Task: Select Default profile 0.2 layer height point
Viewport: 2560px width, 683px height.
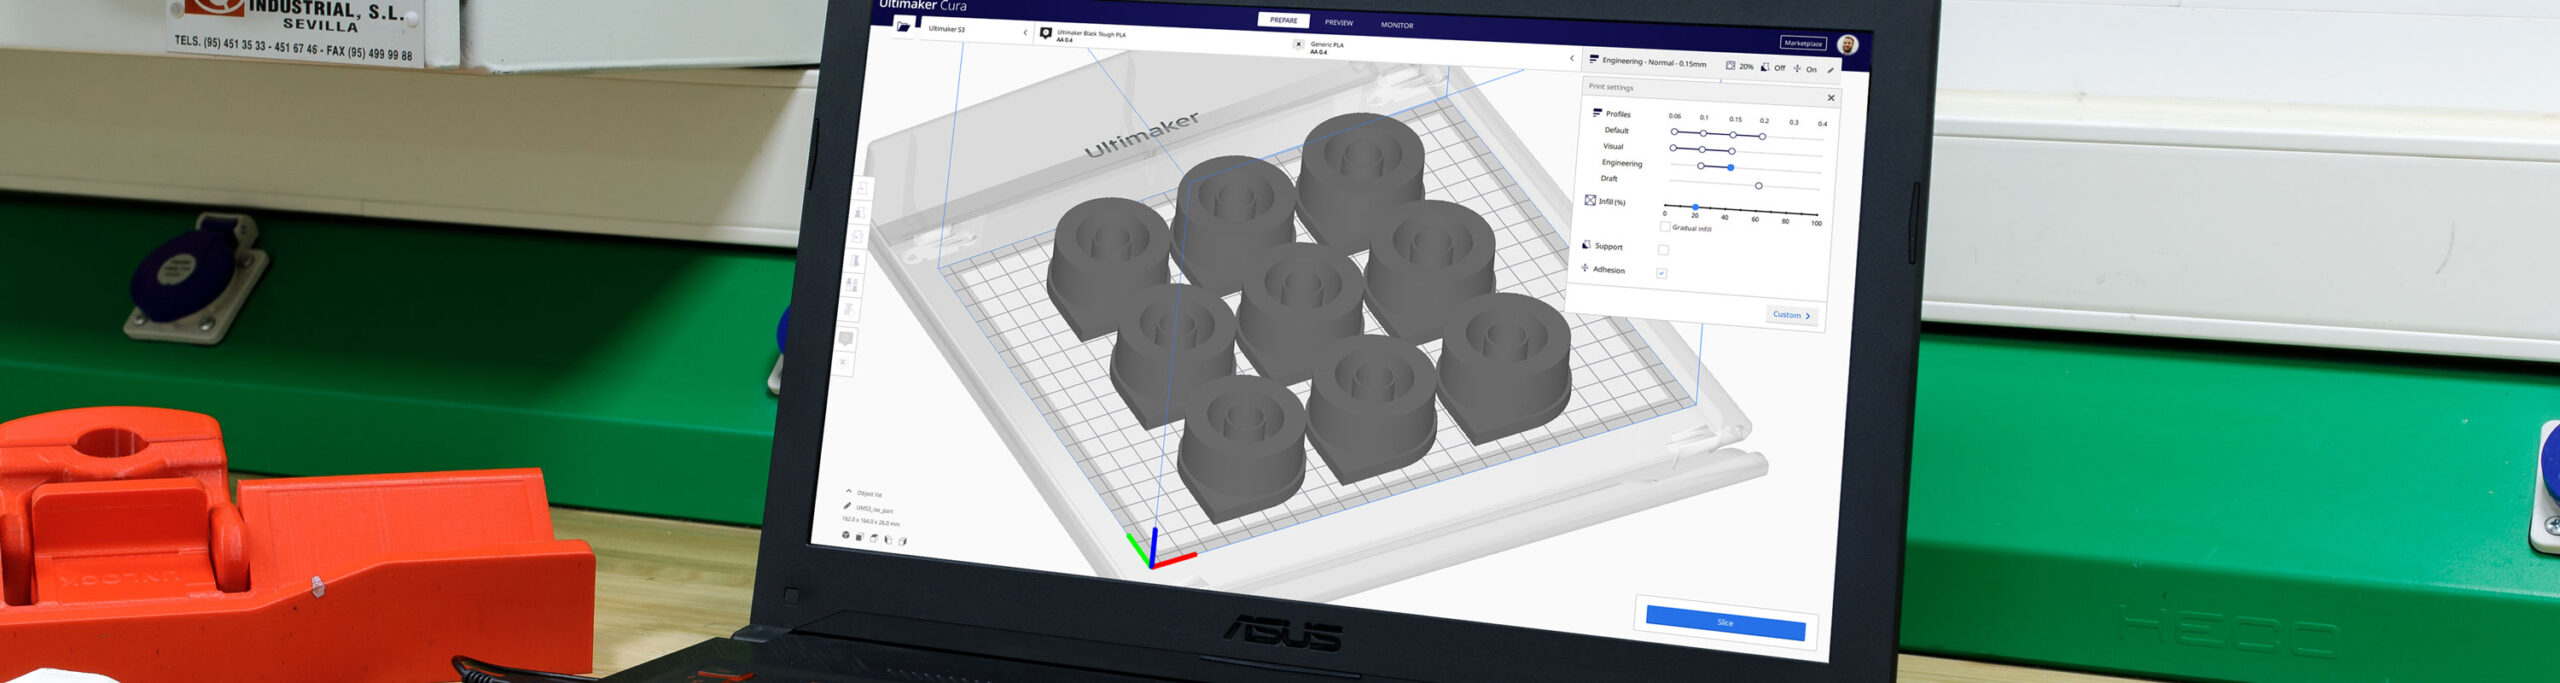Action: pyautogui.click(x=1762, y=136)
